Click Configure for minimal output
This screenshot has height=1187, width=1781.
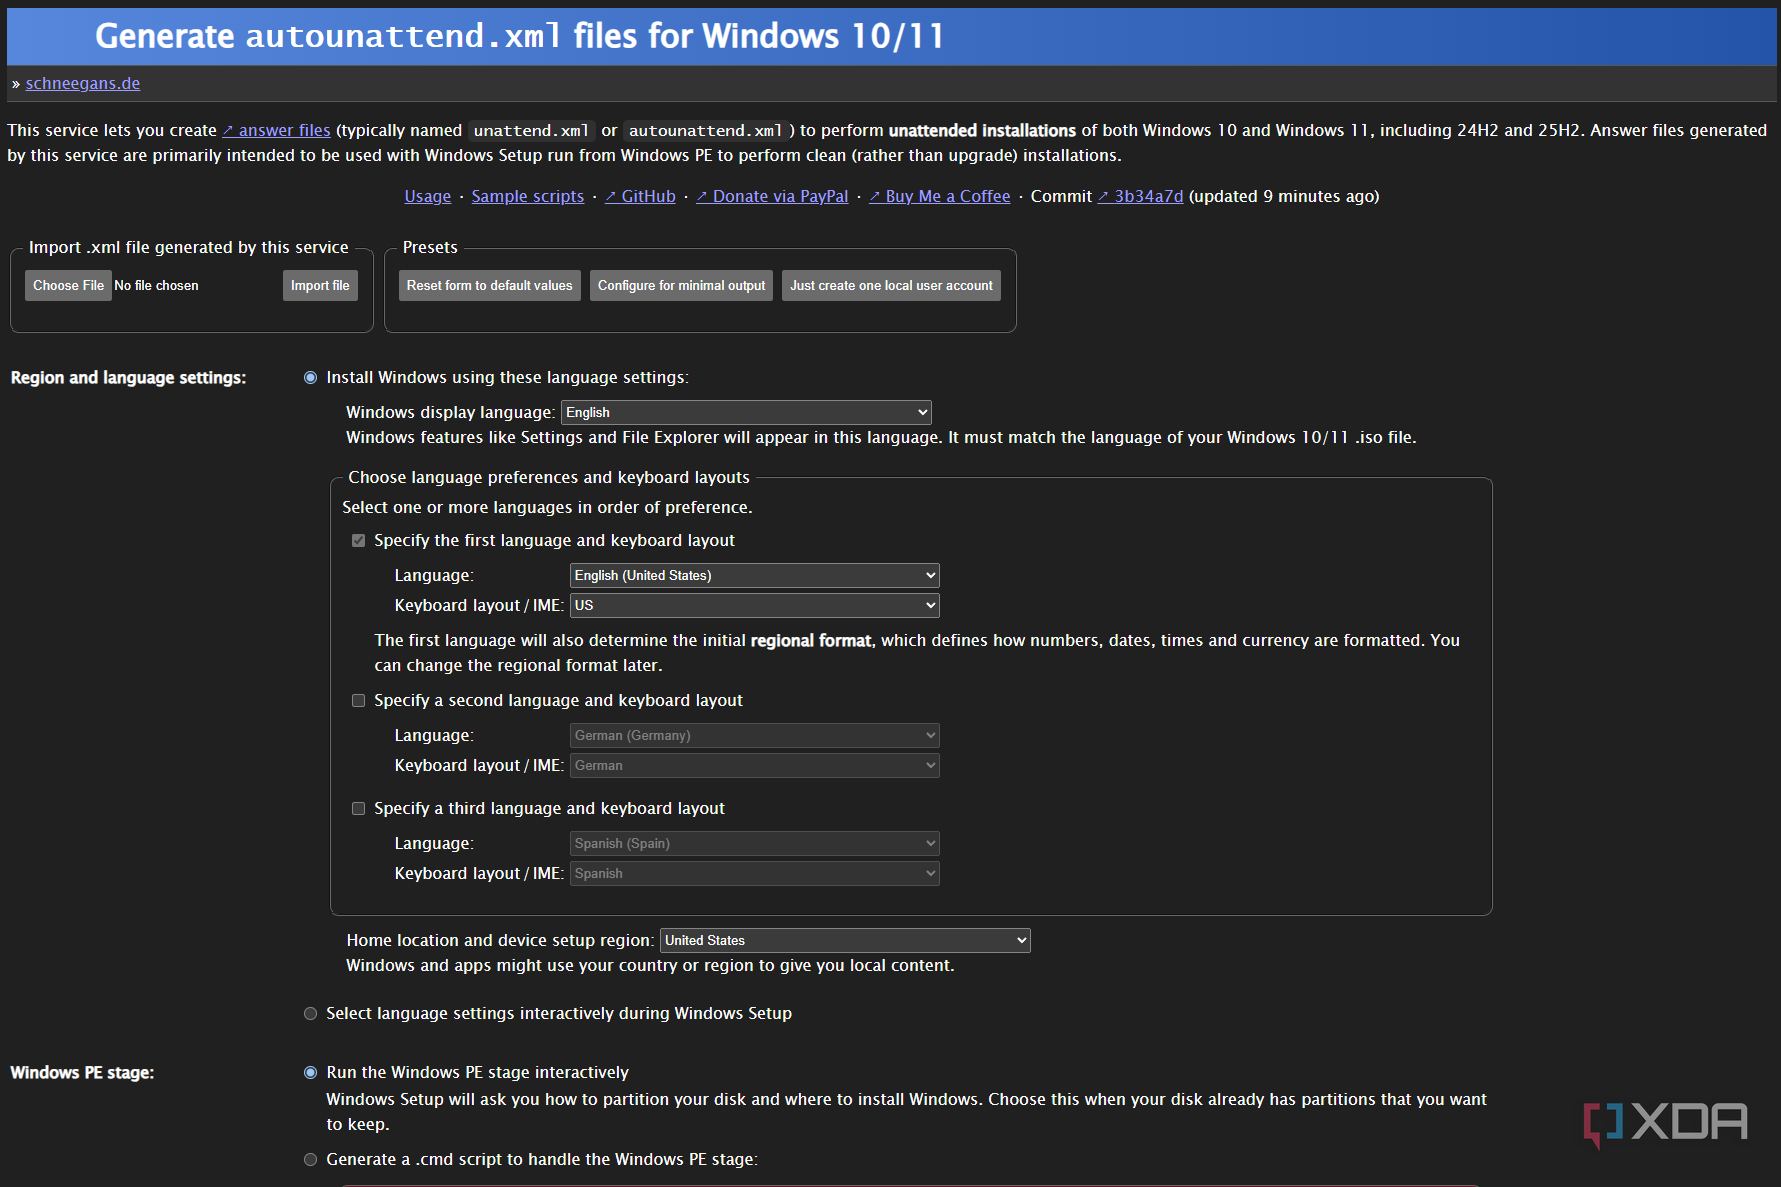(x=681, y=285)
